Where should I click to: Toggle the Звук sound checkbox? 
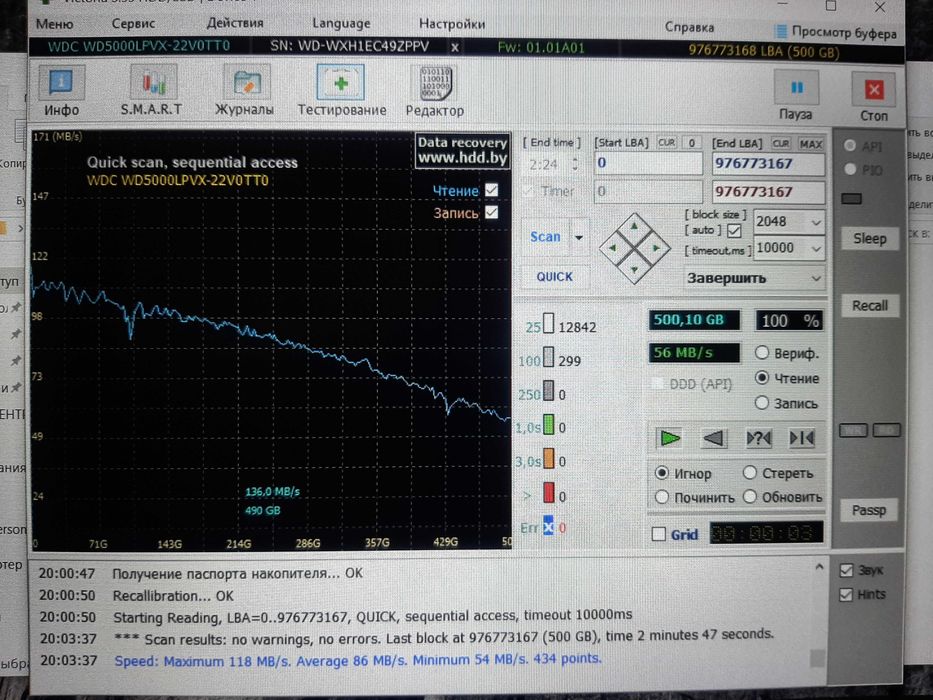coord(846,570)
